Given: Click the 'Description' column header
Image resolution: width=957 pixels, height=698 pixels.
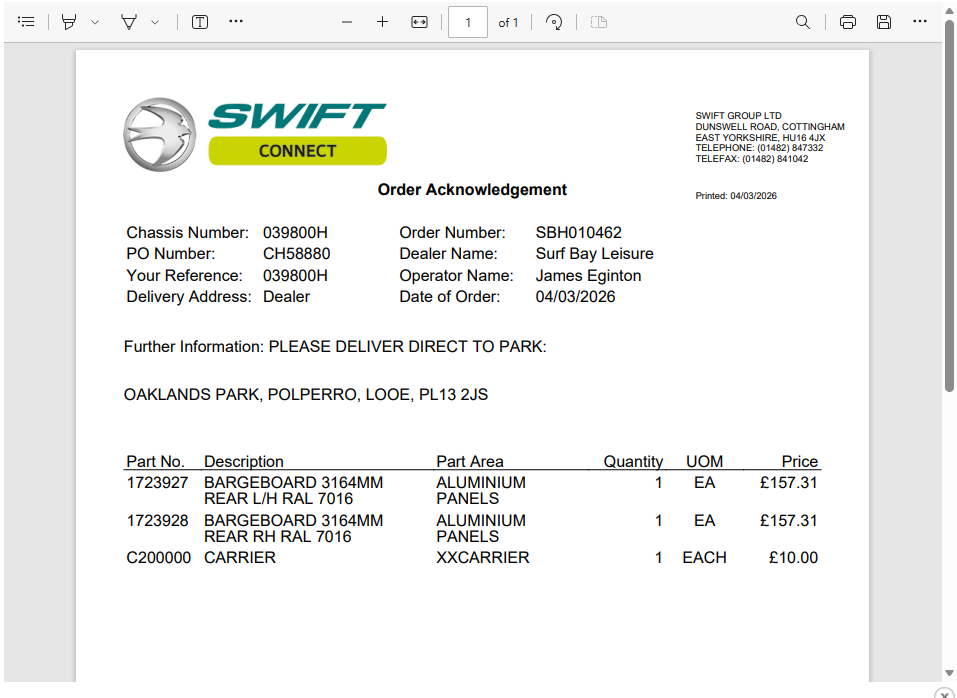Looking at the screenshot, I should tap(244, 461).
